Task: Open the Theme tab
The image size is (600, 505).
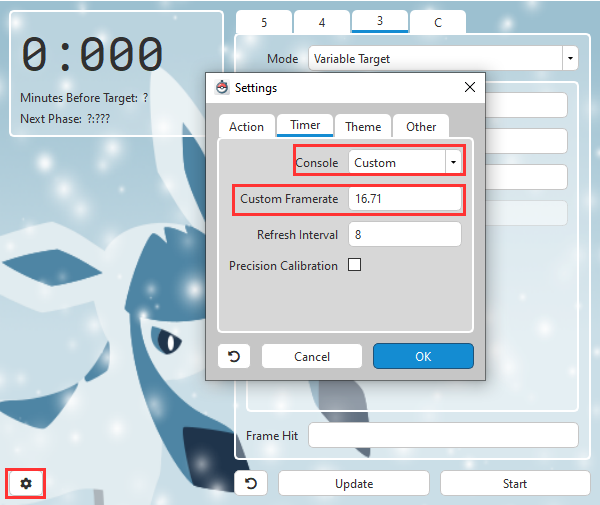Action: coord(363,126)
